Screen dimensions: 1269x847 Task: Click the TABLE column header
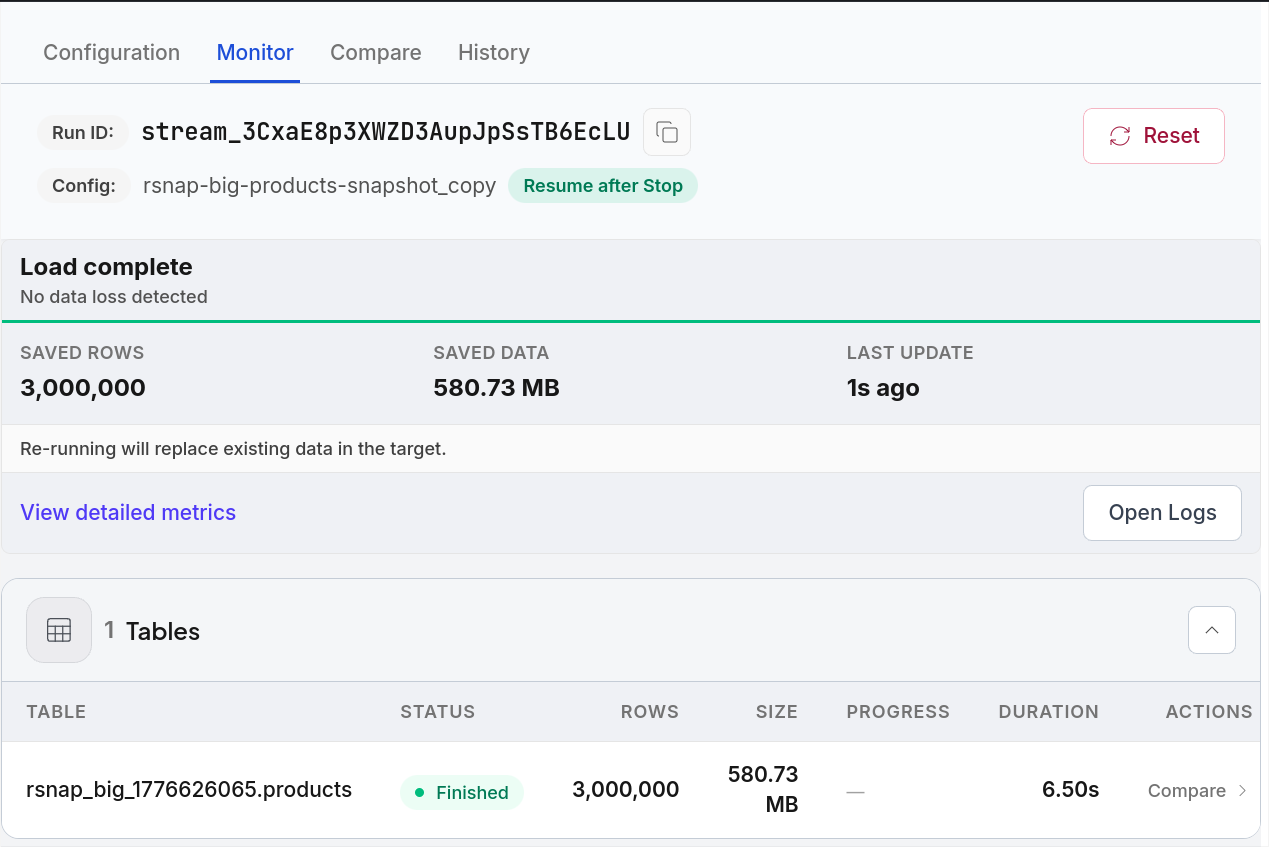[x=56, y=712]
